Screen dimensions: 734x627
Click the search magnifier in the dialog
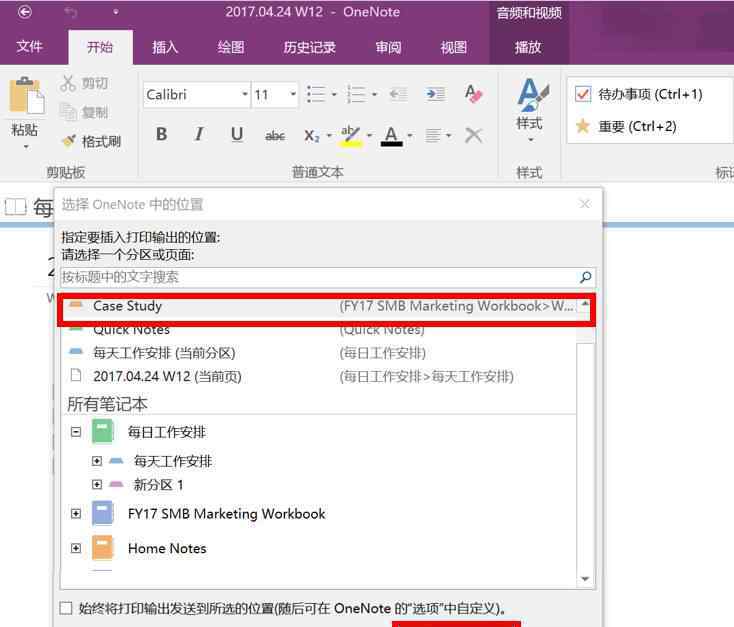(x=585, y=277)
